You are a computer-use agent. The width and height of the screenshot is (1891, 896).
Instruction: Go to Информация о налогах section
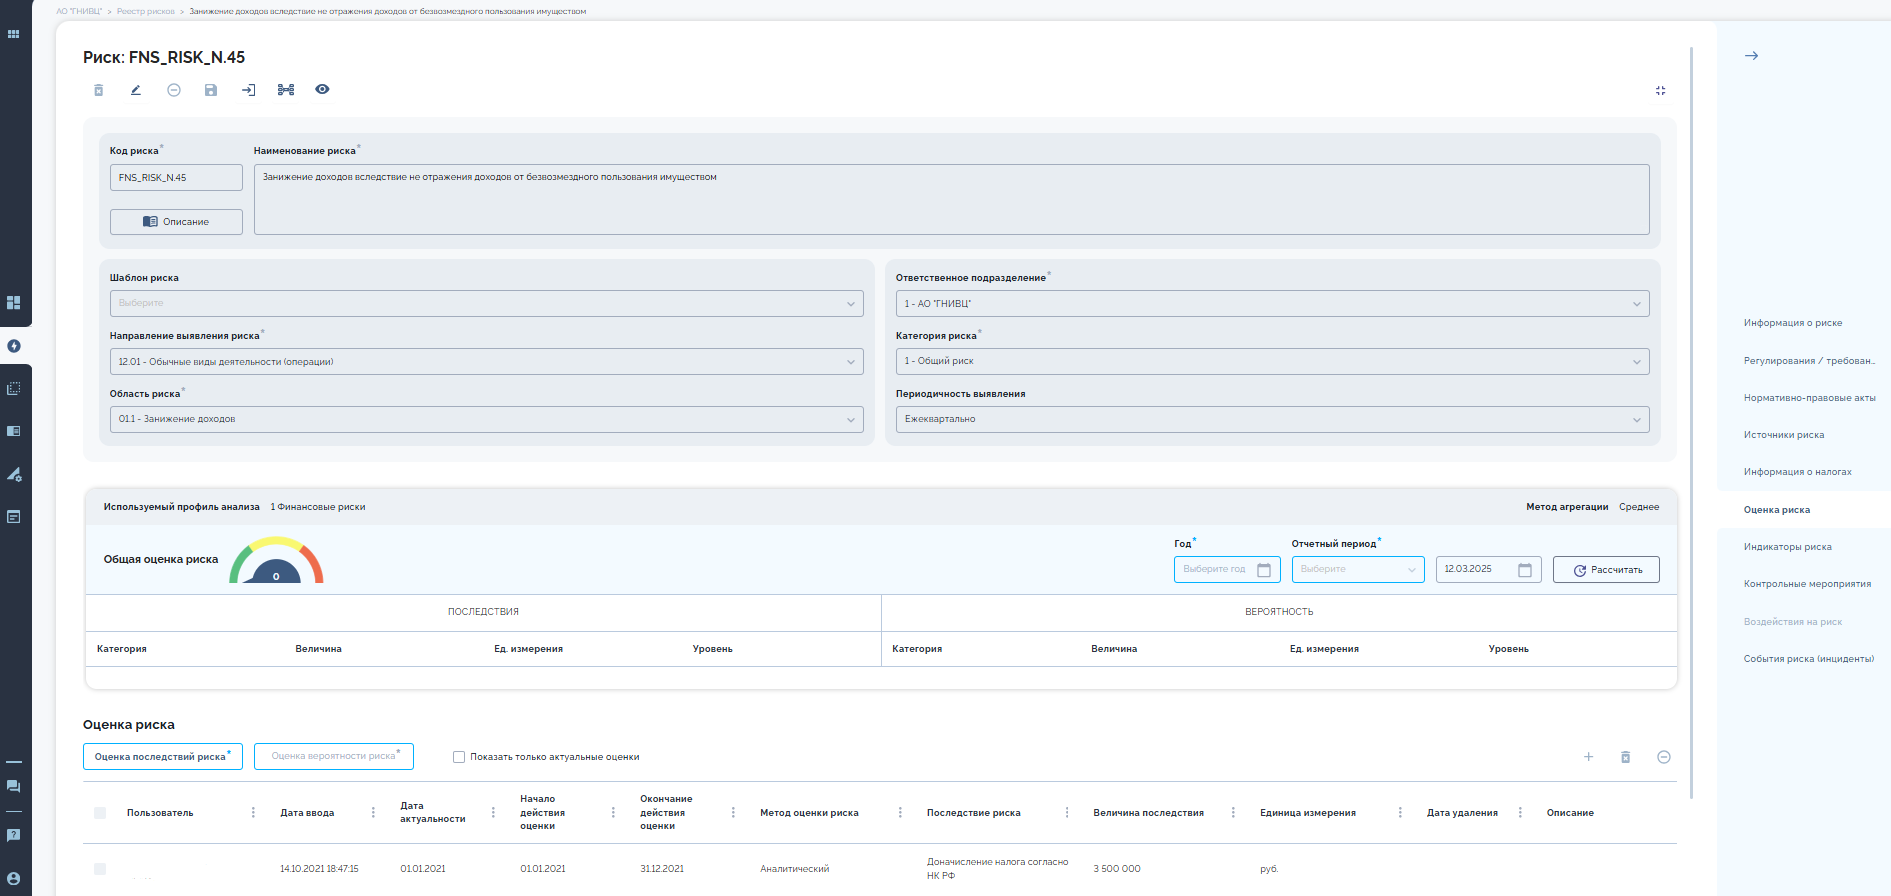coord(1798,472)
